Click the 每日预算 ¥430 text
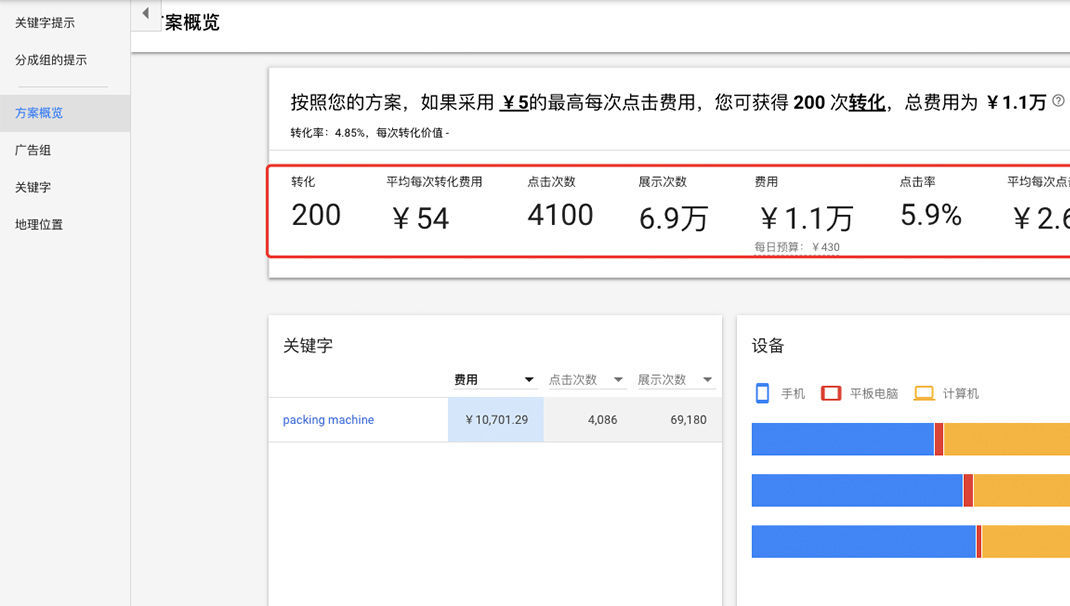 coord(797,247)
